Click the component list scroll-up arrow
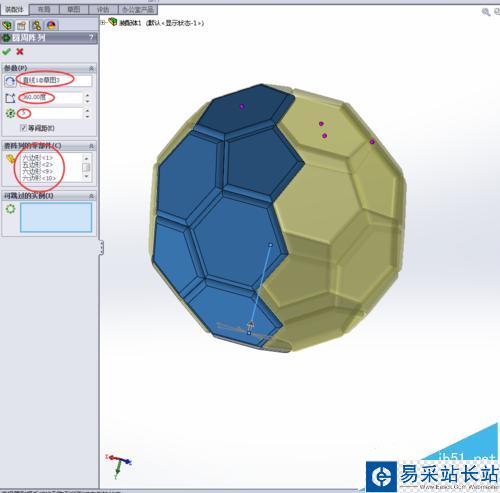The height and width of the screenshot is (493, 500). tap(86, 158)
